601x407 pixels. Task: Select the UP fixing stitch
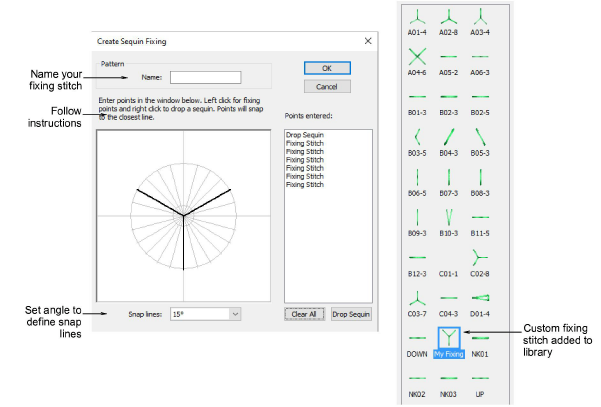[x=480, y=378]
